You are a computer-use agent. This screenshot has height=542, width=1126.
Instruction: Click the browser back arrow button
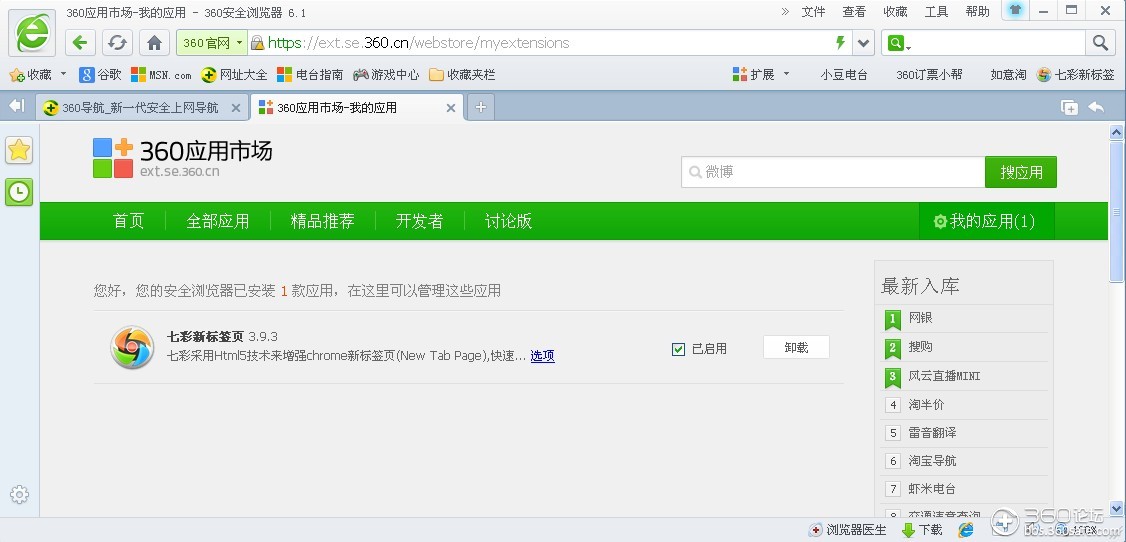pos(80,43)
